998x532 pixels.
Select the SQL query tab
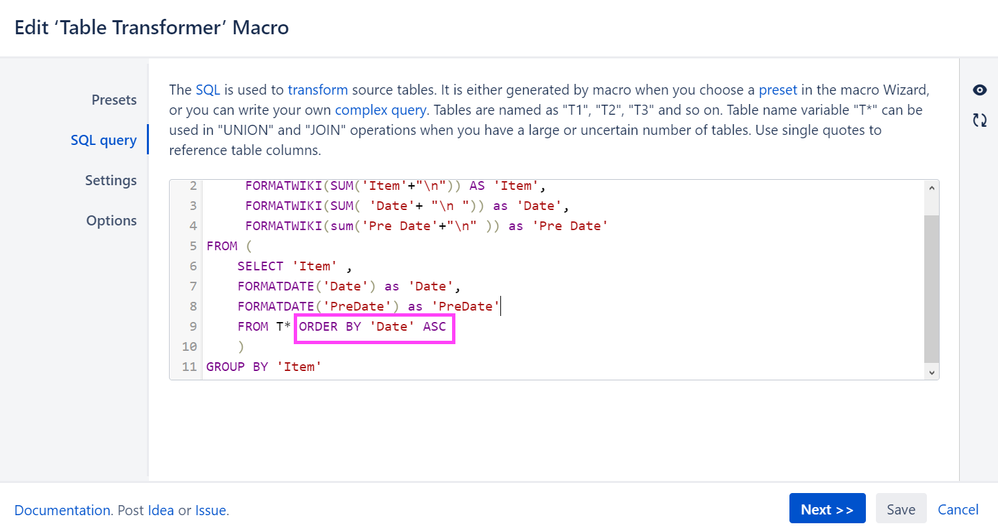[103, 140]
